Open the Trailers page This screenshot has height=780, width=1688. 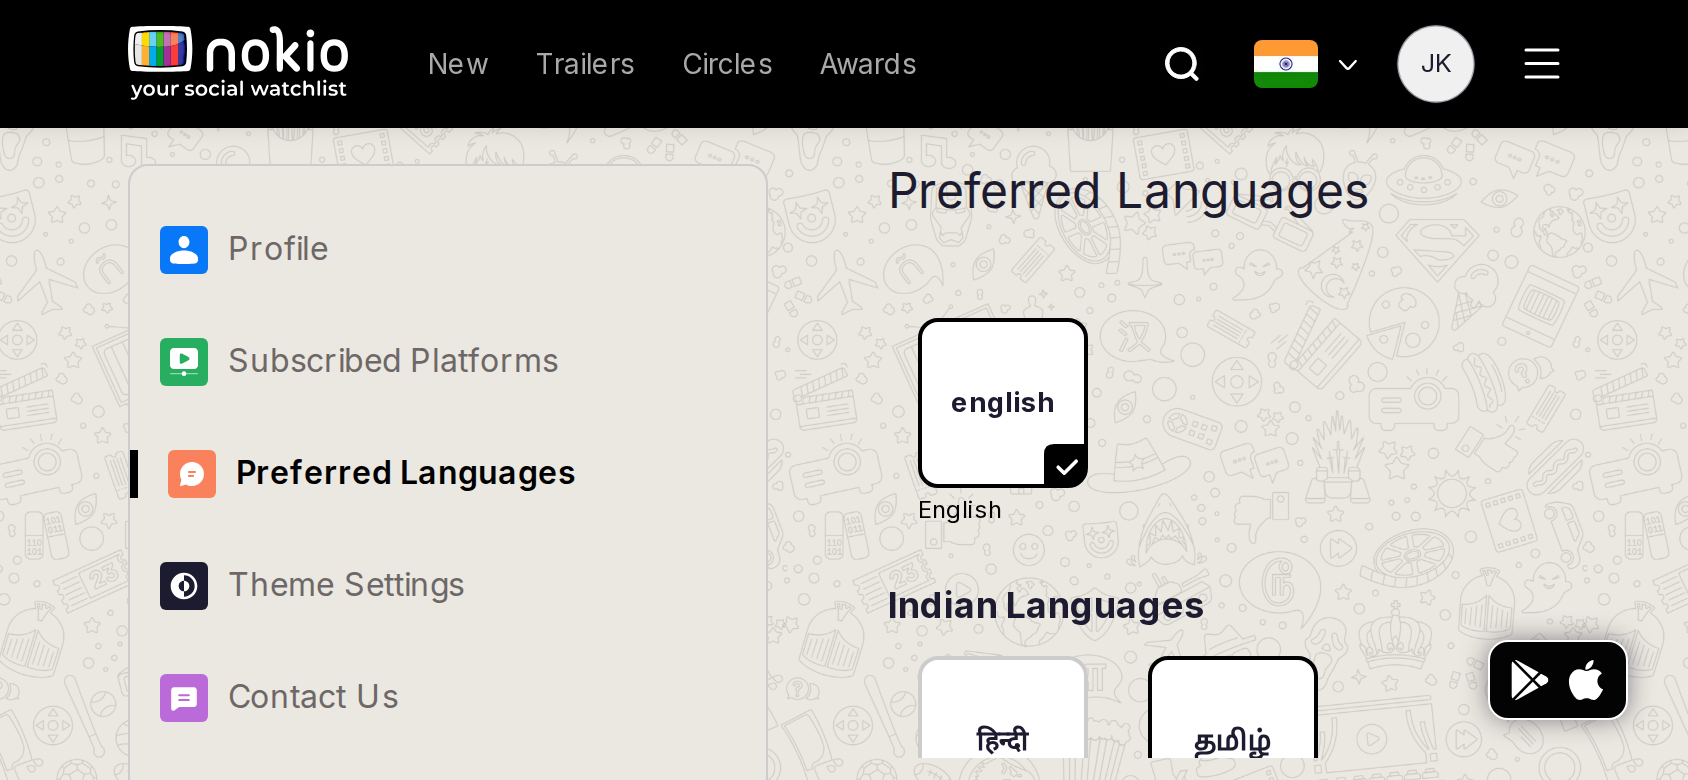(x=585, y=64)
